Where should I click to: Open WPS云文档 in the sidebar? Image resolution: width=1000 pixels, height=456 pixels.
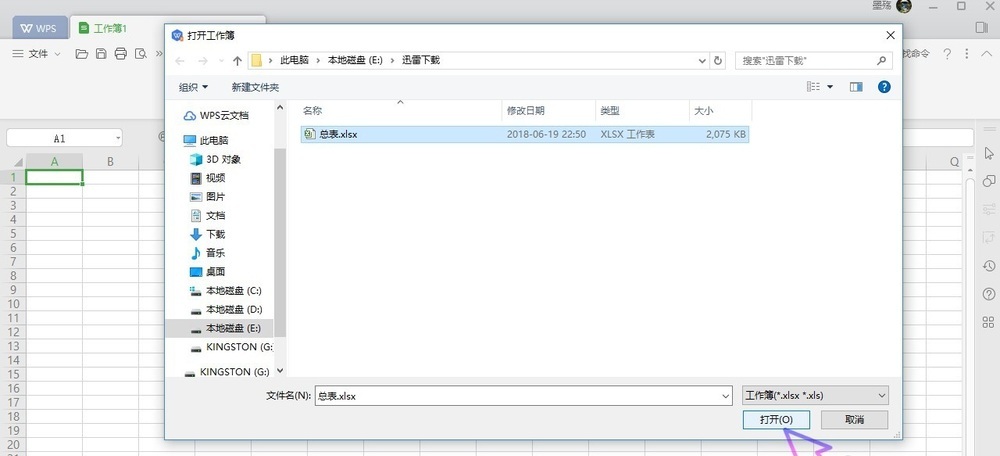[216, 115]
